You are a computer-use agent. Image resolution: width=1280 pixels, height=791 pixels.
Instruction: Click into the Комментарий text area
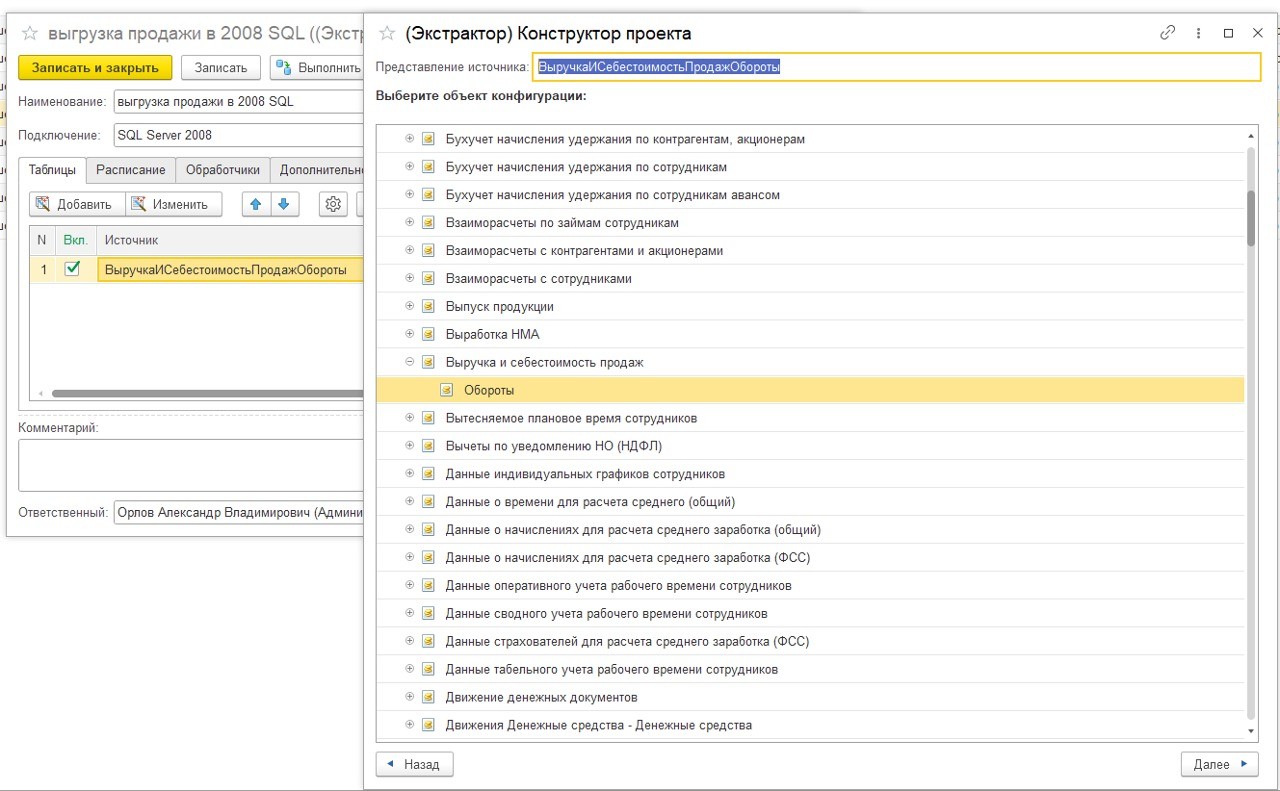[x=190, y=466]
